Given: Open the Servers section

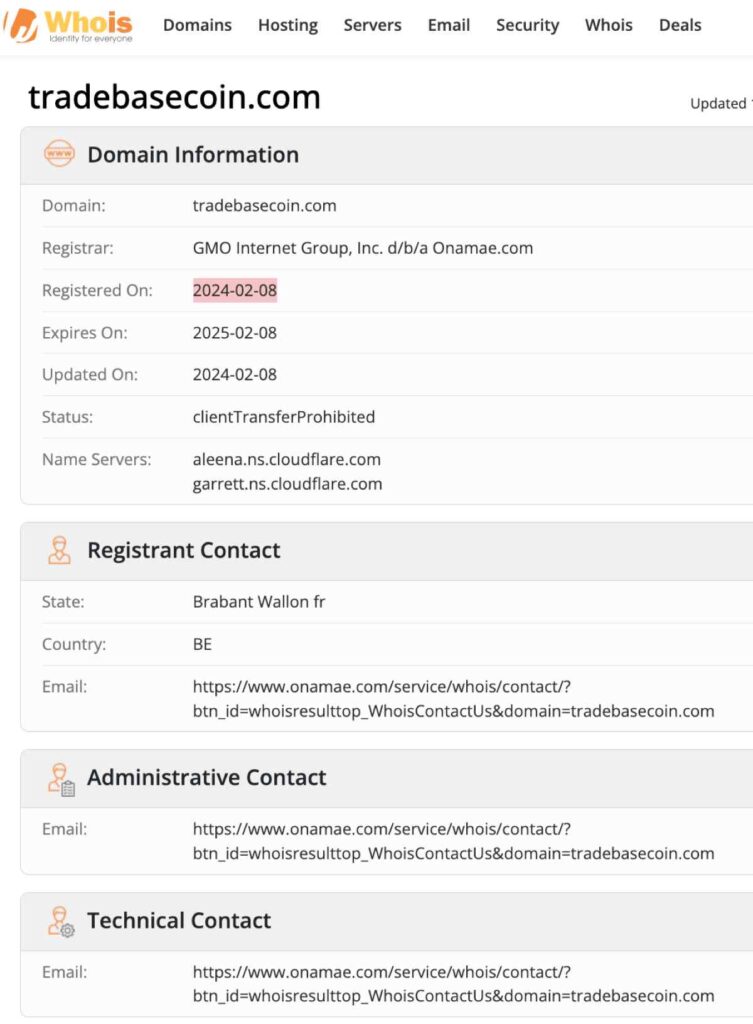Looking at the screenshot, I should [372, 25].
